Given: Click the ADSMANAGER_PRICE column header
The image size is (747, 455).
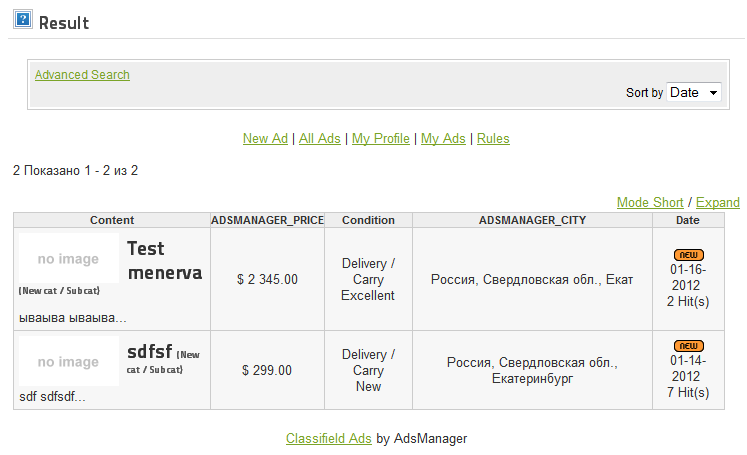Looking at the screenshot, I should point(268,220).
